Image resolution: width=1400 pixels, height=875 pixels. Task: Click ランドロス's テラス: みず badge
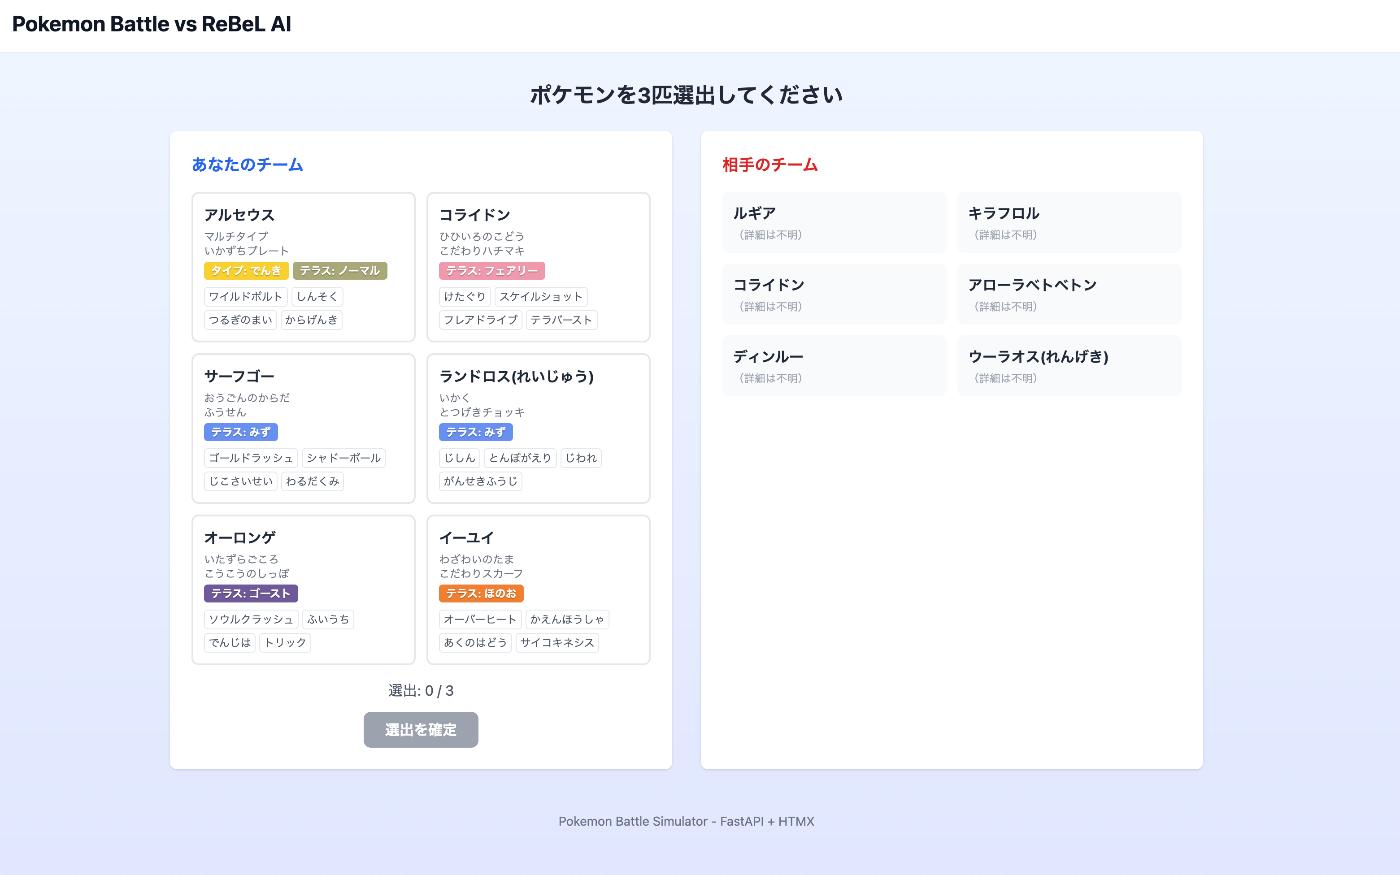pos(476,432)
